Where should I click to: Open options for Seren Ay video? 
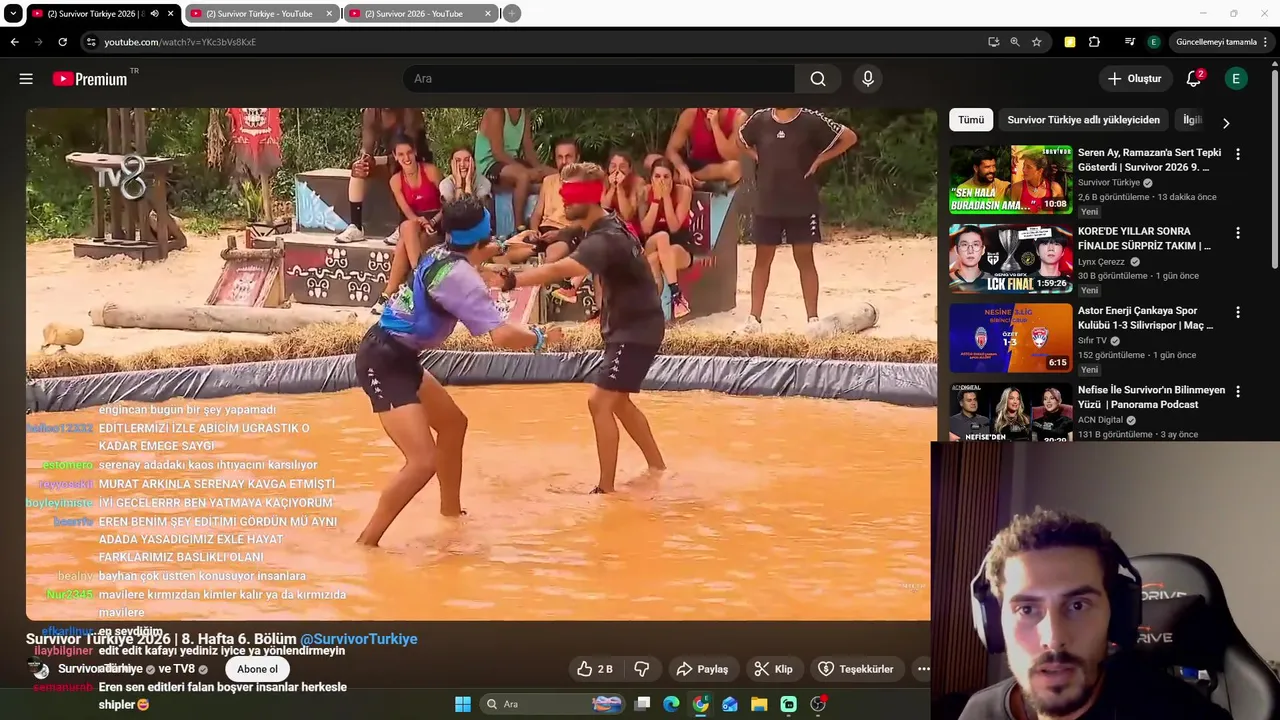coord(1238,154)
